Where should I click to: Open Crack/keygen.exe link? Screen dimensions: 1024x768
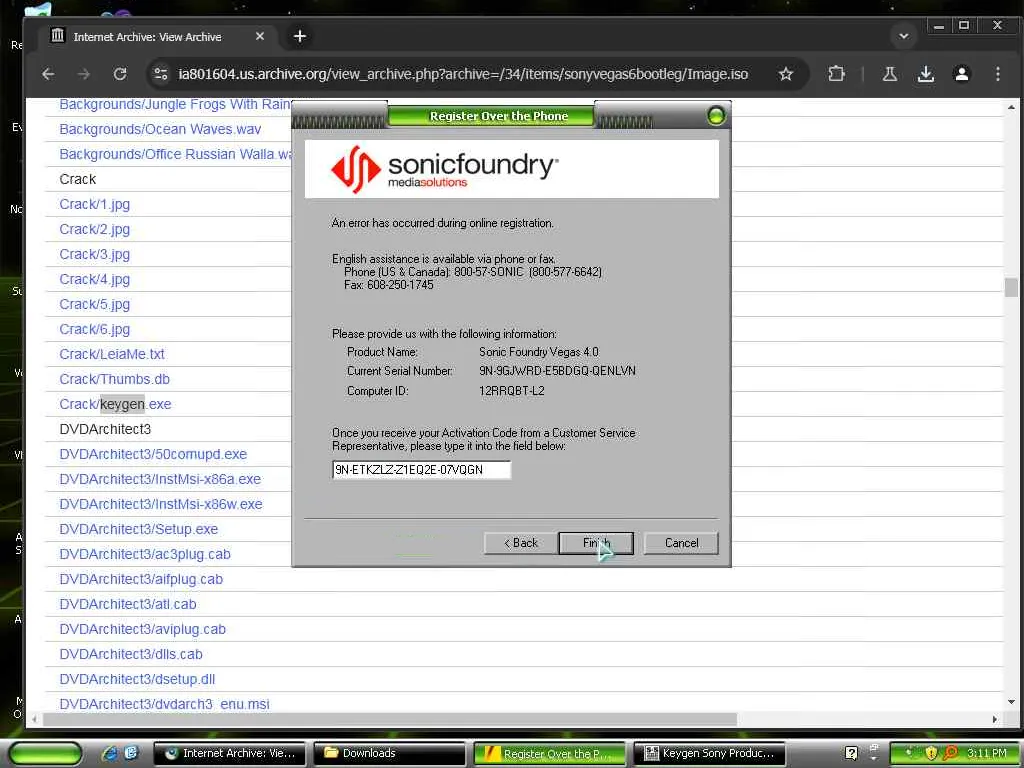[115, 404]
